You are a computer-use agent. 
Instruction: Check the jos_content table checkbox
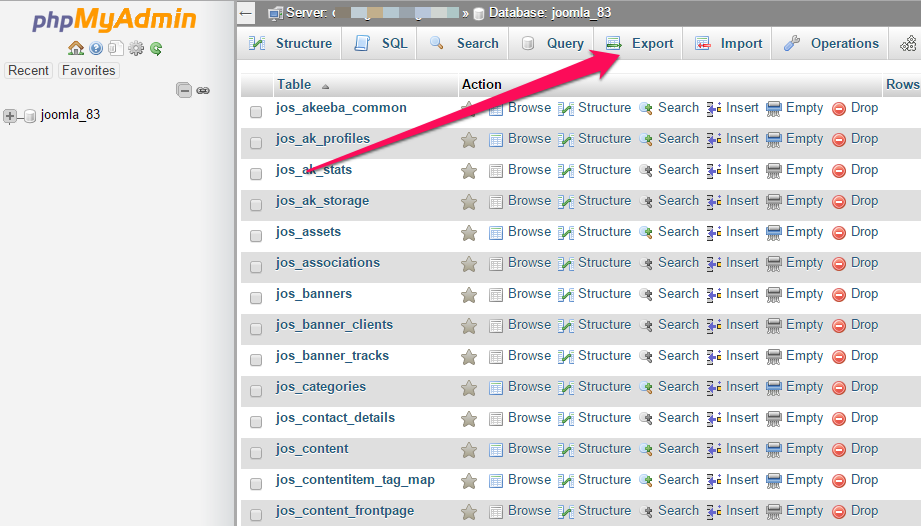[256, 453]
